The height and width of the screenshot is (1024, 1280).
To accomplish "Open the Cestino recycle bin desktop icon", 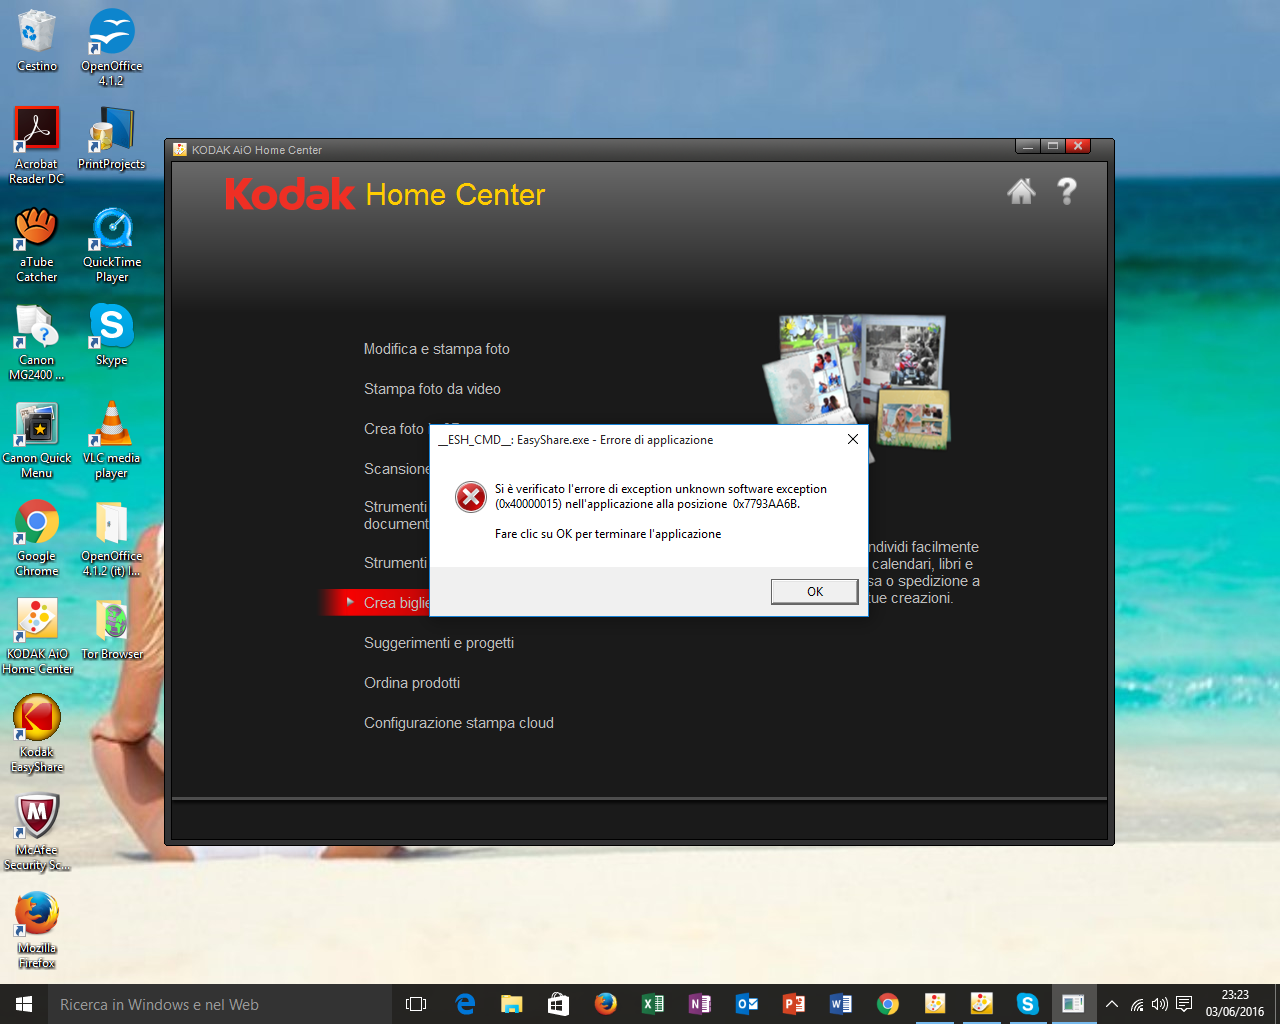I will pyautogui.click(x=37, y=40).
